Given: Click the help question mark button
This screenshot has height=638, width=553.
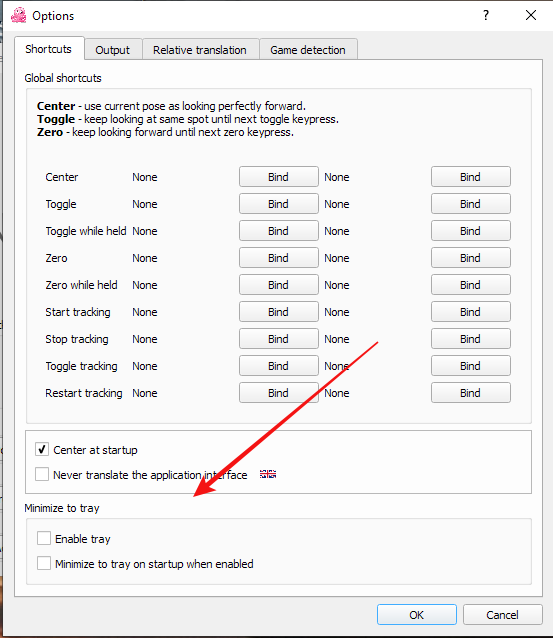Looking at the screenshot, I should coord(486,15).
